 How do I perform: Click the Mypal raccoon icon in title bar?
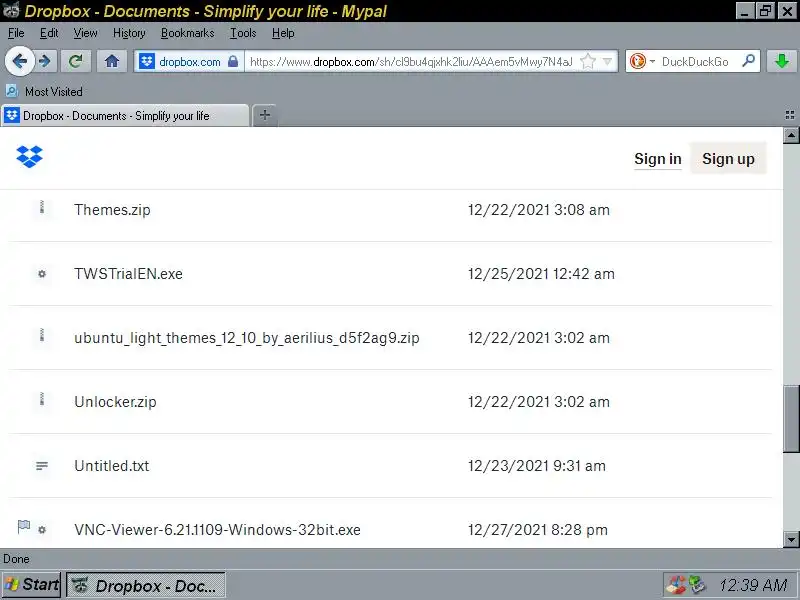[11, 10]
